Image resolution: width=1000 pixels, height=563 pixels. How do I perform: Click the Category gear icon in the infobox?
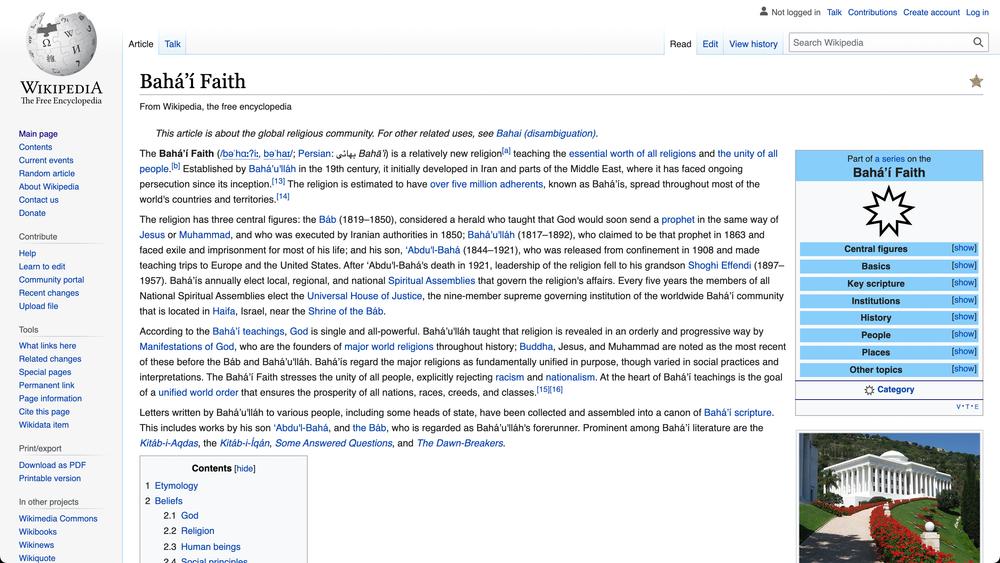(x=869, y=390)
